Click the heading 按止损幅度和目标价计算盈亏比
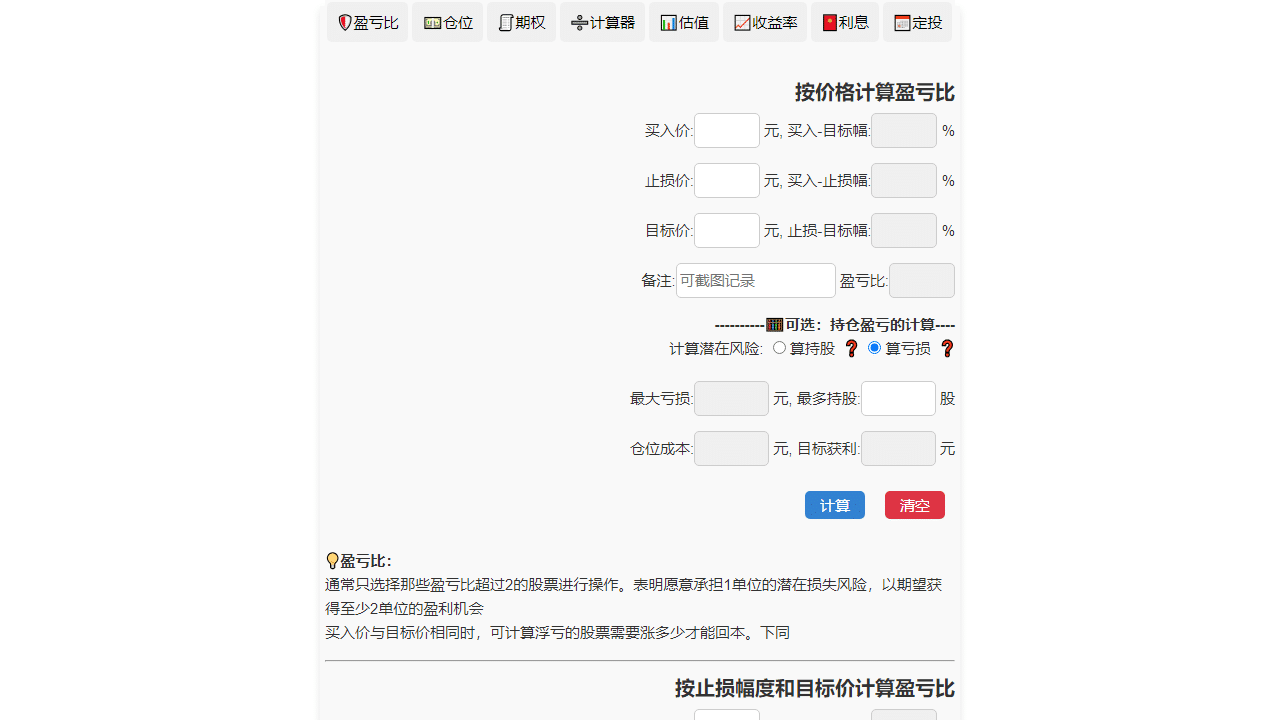The height and width of the screenshot is (720, 1280). [x=815, y=689]
